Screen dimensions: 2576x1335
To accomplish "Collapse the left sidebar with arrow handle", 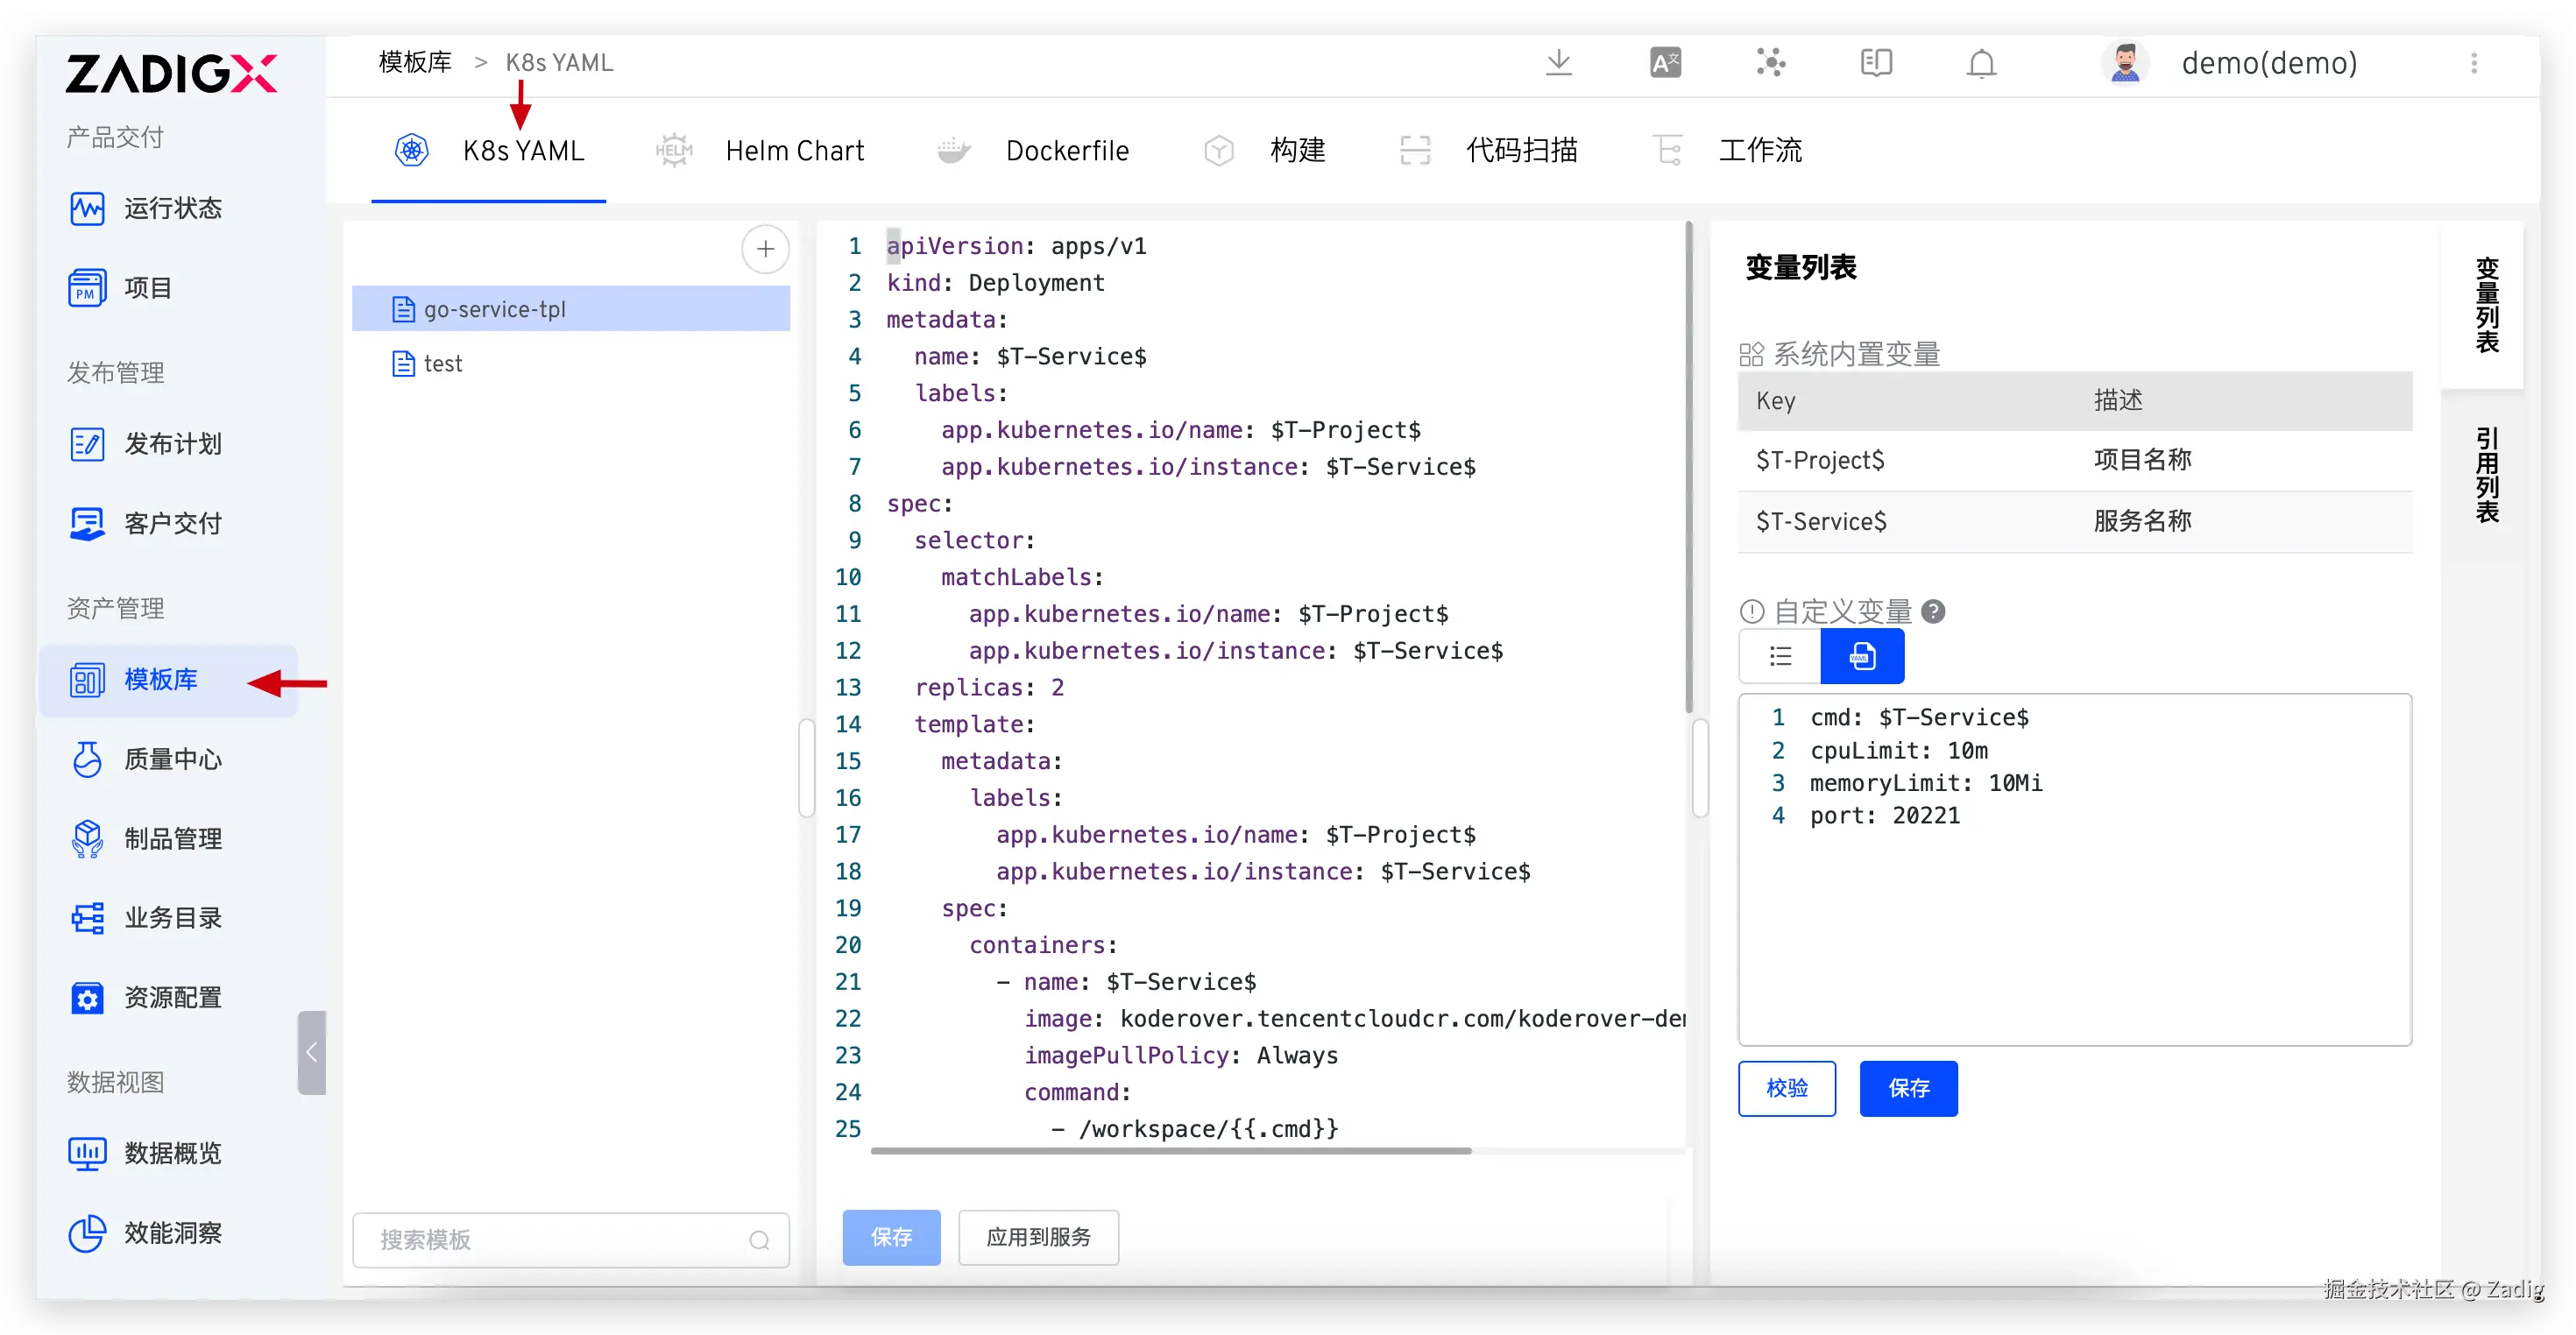I will coord(311,1052).
